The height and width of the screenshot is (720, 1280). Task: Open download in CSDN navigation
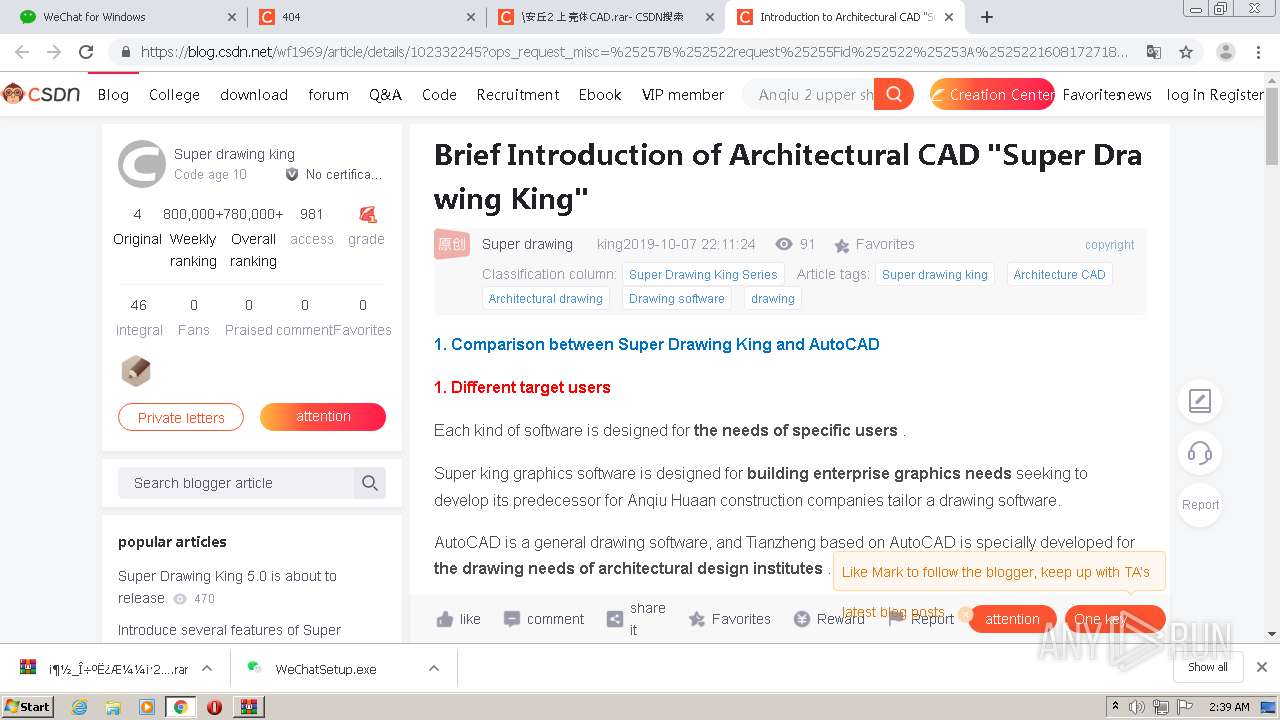(254, 94)
